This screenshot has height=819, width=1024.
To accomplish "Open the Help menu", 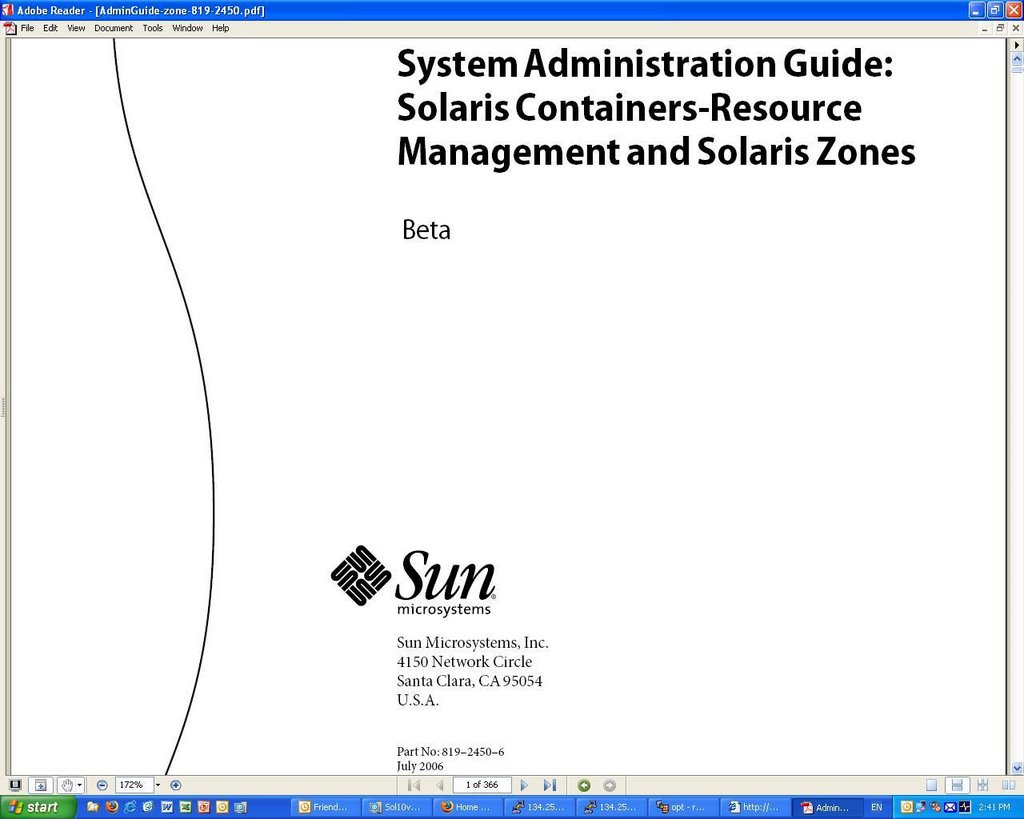I will 221,28.
